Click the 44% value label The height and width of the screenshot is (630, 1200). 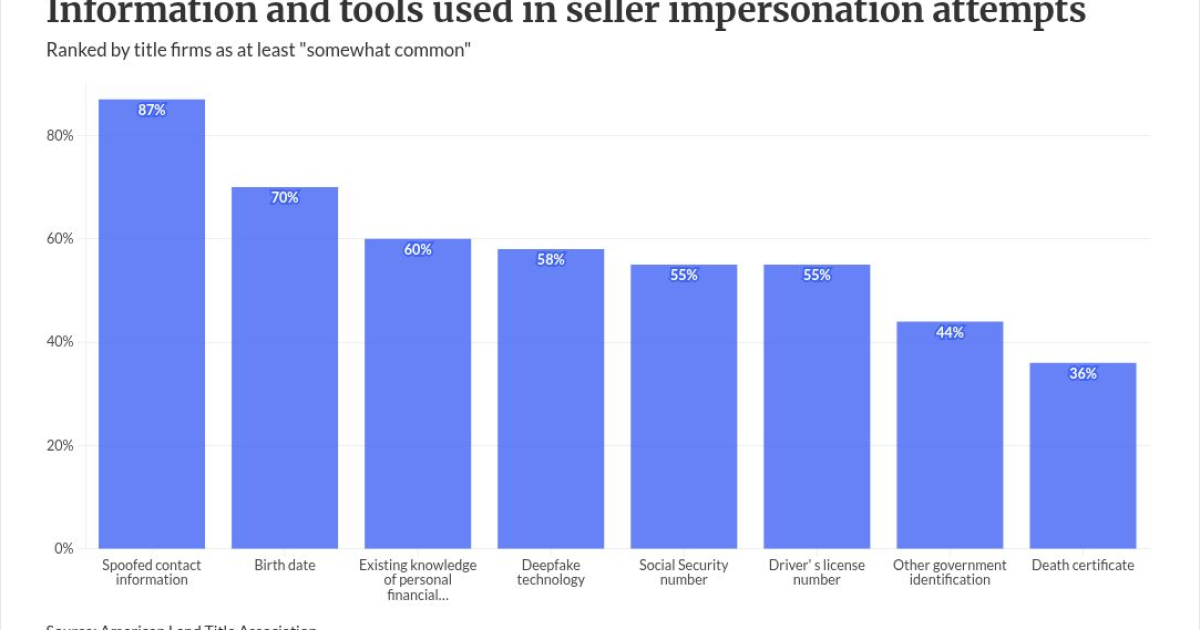[x=949, y=332]
